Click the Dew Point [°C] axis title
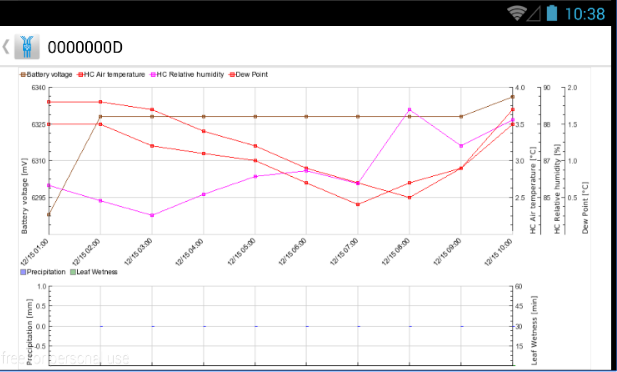Image resolution: width=617 pixels, height=372 pixels. 585,207
